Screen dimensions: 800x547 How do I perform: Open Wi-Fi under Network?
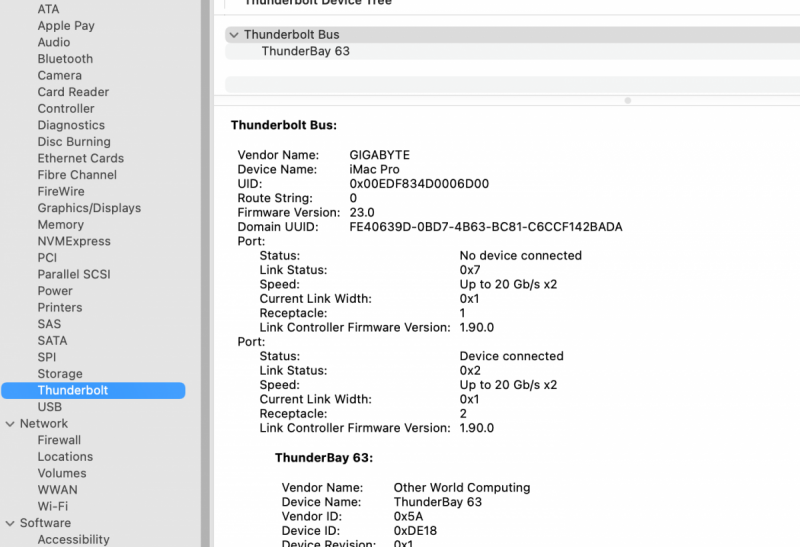[53, 507]
